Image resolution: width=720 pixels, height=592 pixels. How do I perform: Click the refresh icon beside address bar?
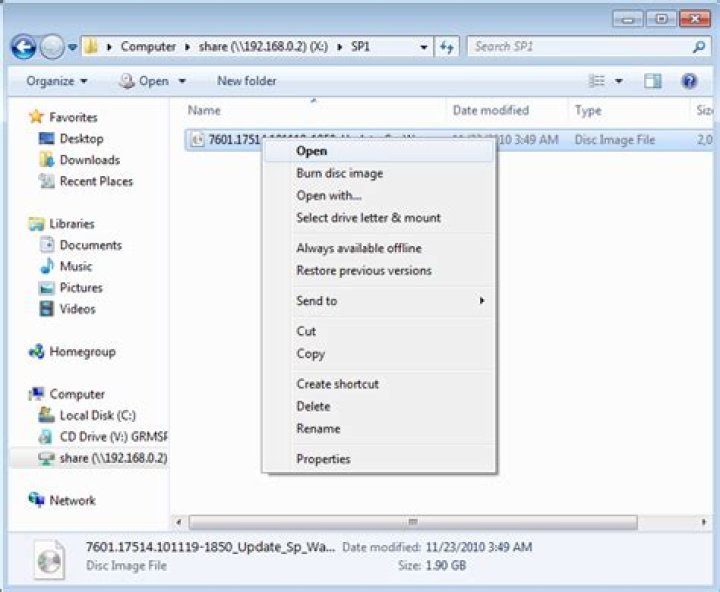click(447, 47)
